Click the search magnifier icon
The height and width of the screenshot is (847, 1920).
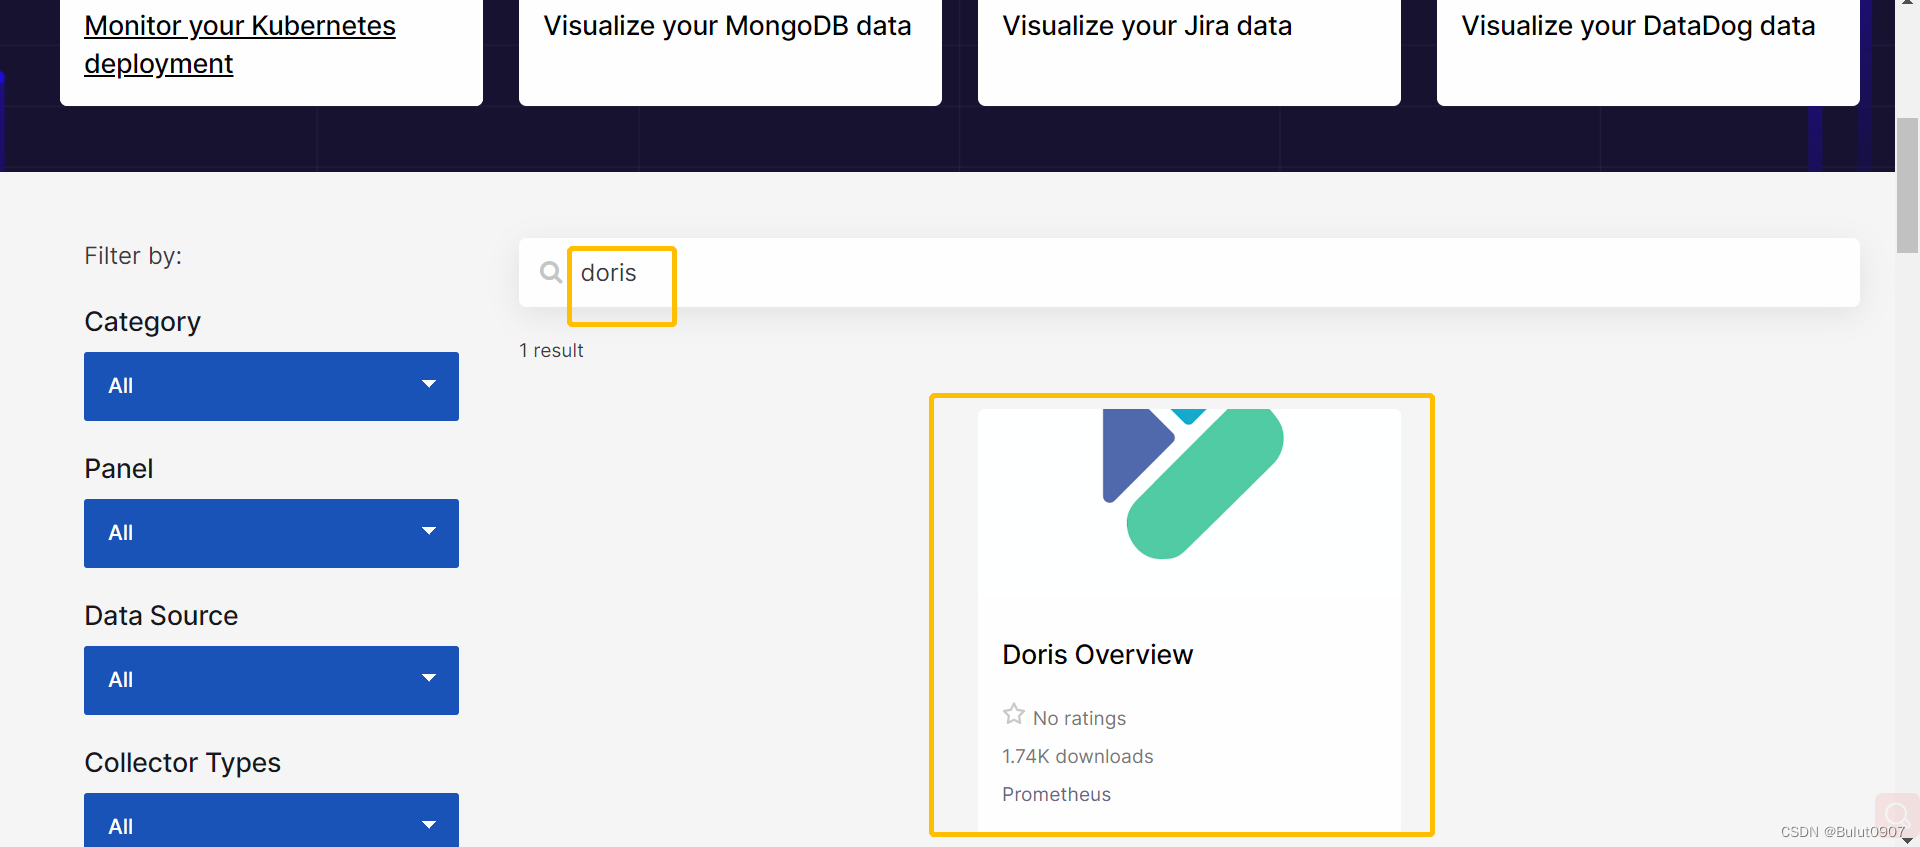click(550, 272)
